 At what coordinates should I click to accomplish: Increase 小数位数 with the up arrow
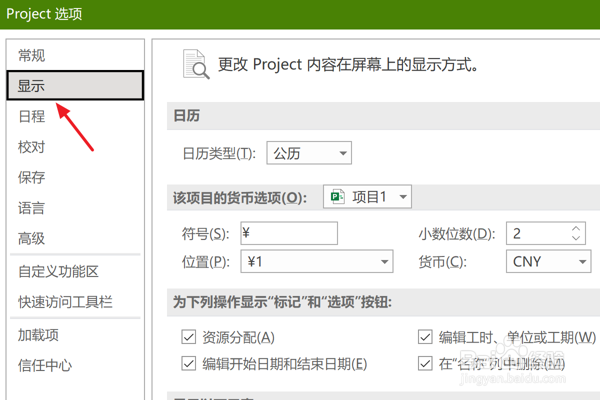coord(576,229)
